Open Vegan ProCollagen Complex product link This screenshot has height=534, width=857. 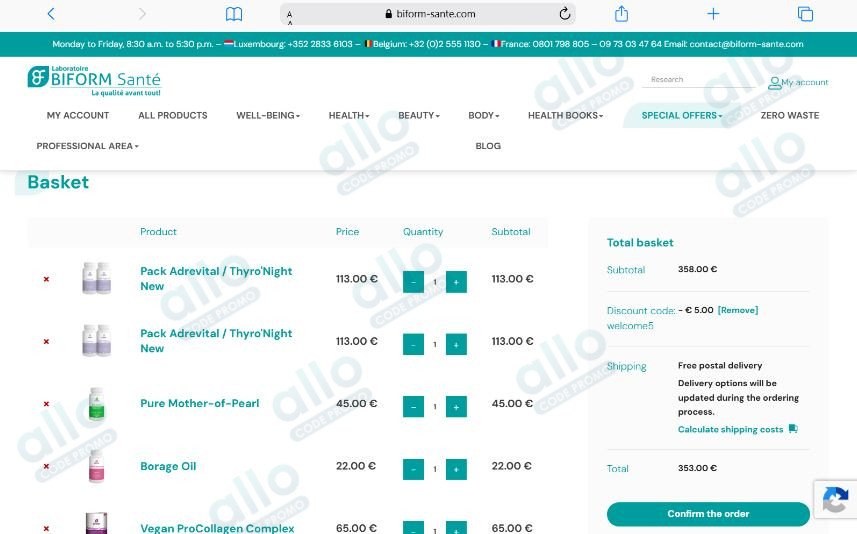[217, 528]
